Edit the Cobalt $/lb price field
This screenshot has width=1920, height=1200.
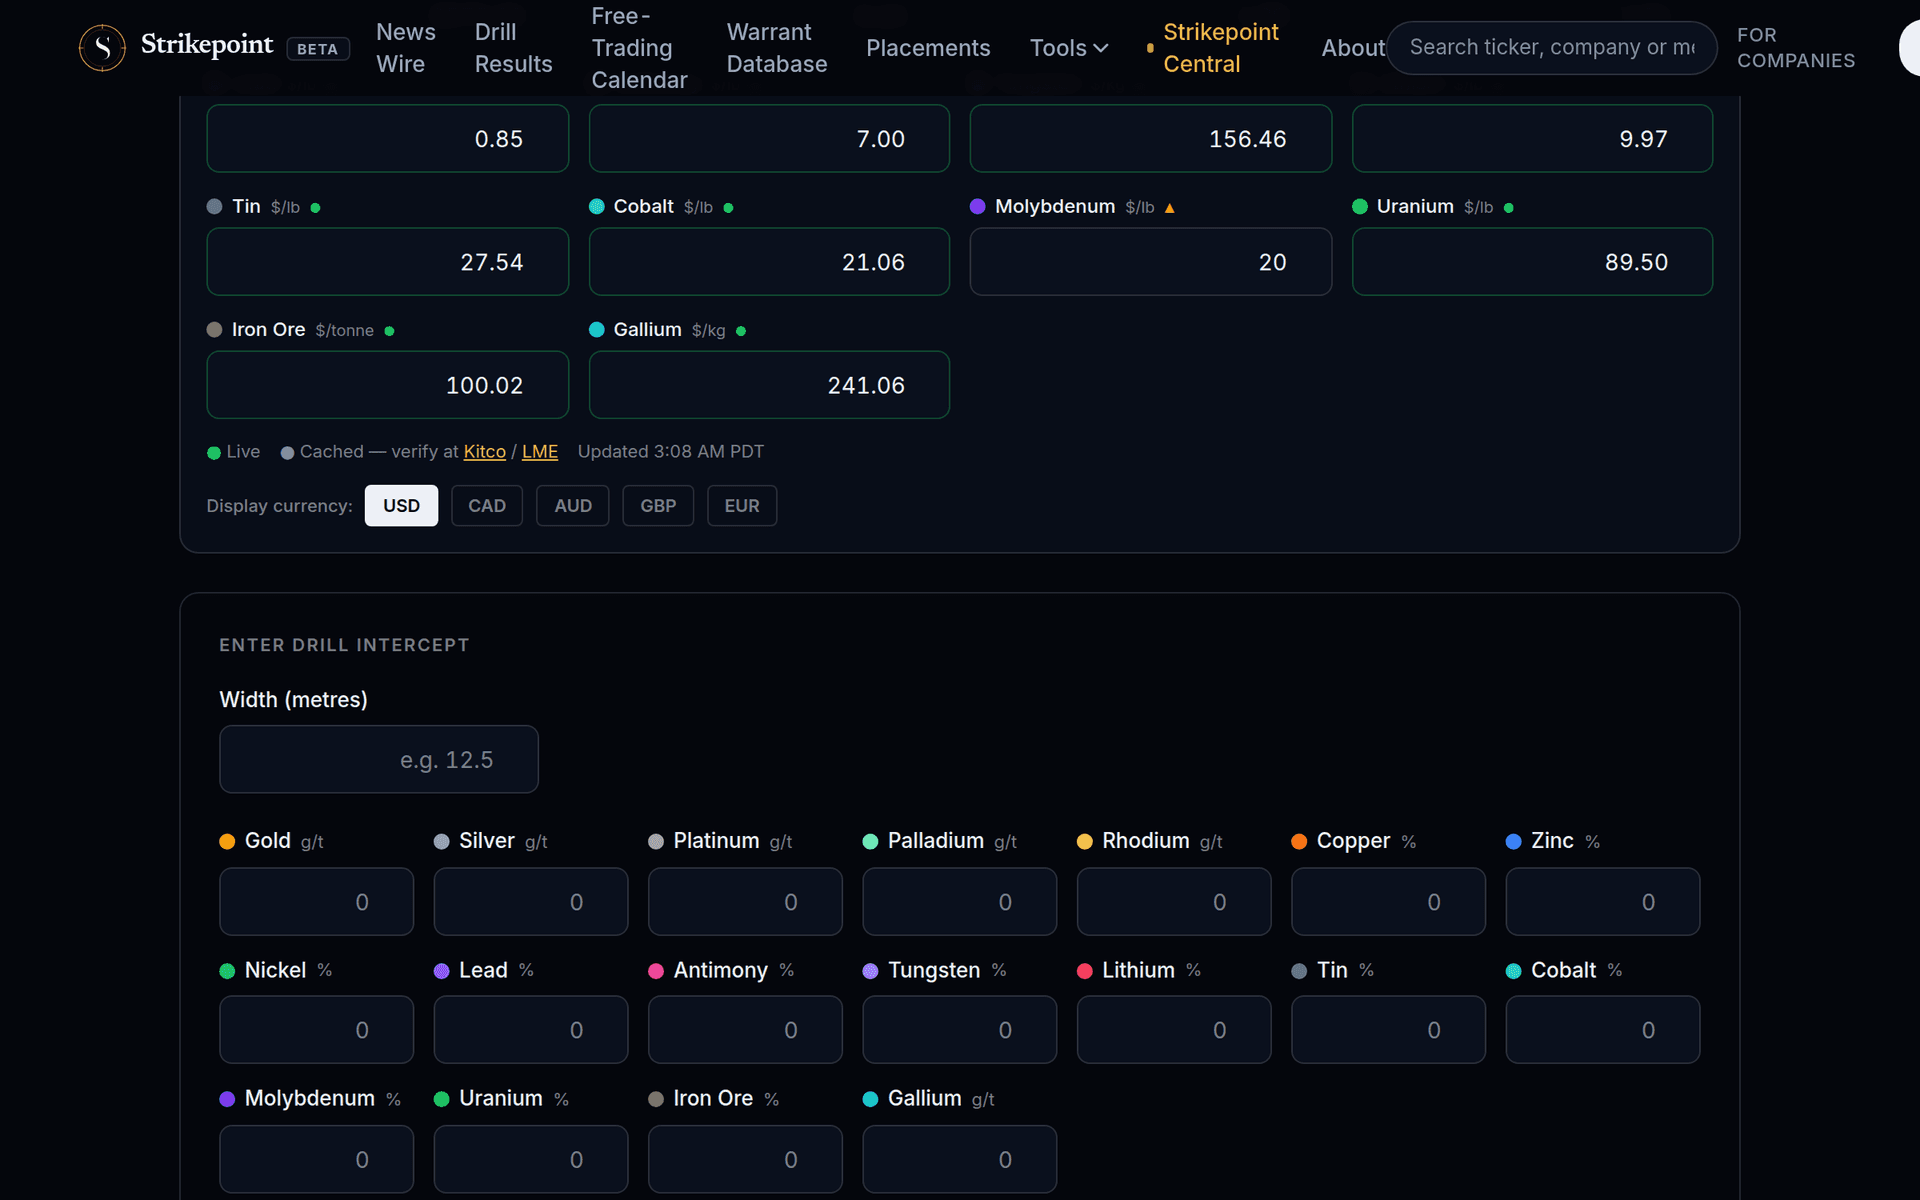(769, 262)
